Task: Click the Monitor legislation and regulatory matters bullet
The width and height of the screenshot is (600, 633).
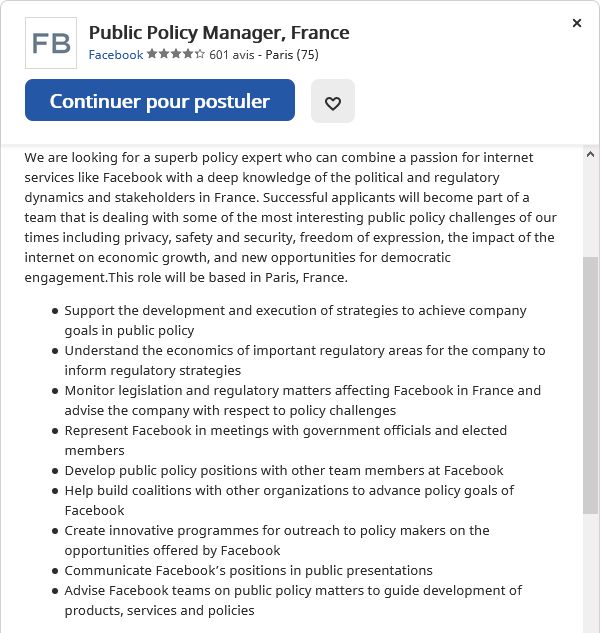Action: [302, 400]
